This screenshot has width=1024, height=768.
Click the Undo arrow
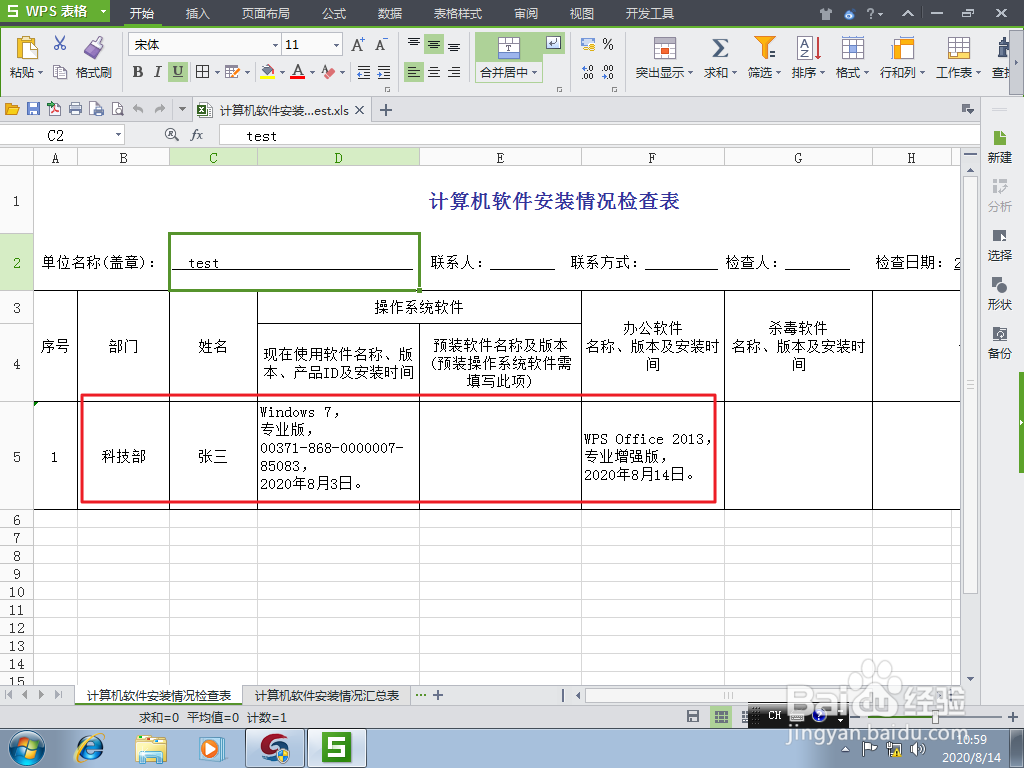[138, 109]
